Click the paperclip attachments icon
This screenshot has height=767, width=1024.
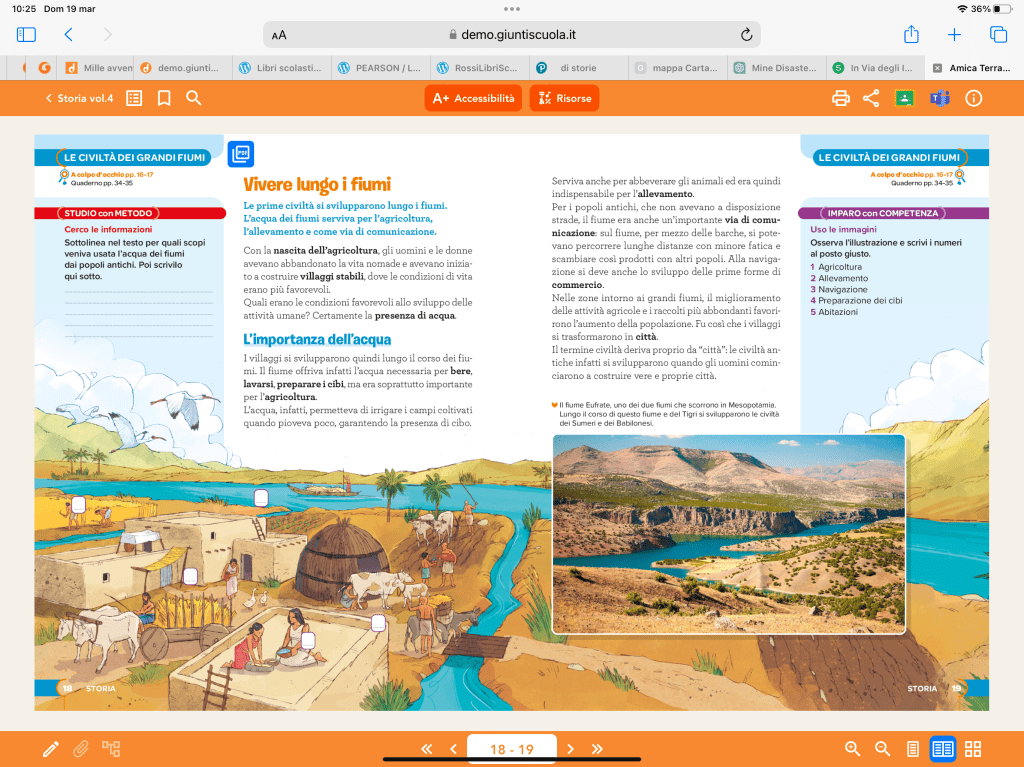click(81, 749)
